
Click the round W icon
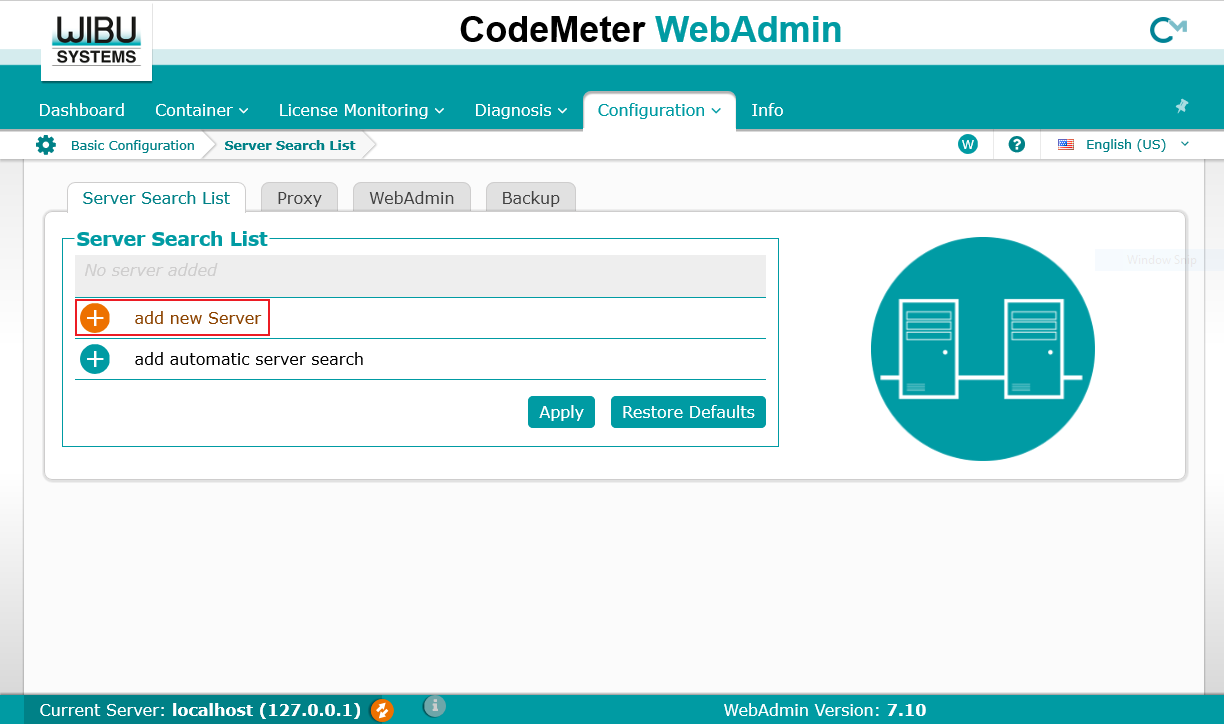tap(967, 144)
